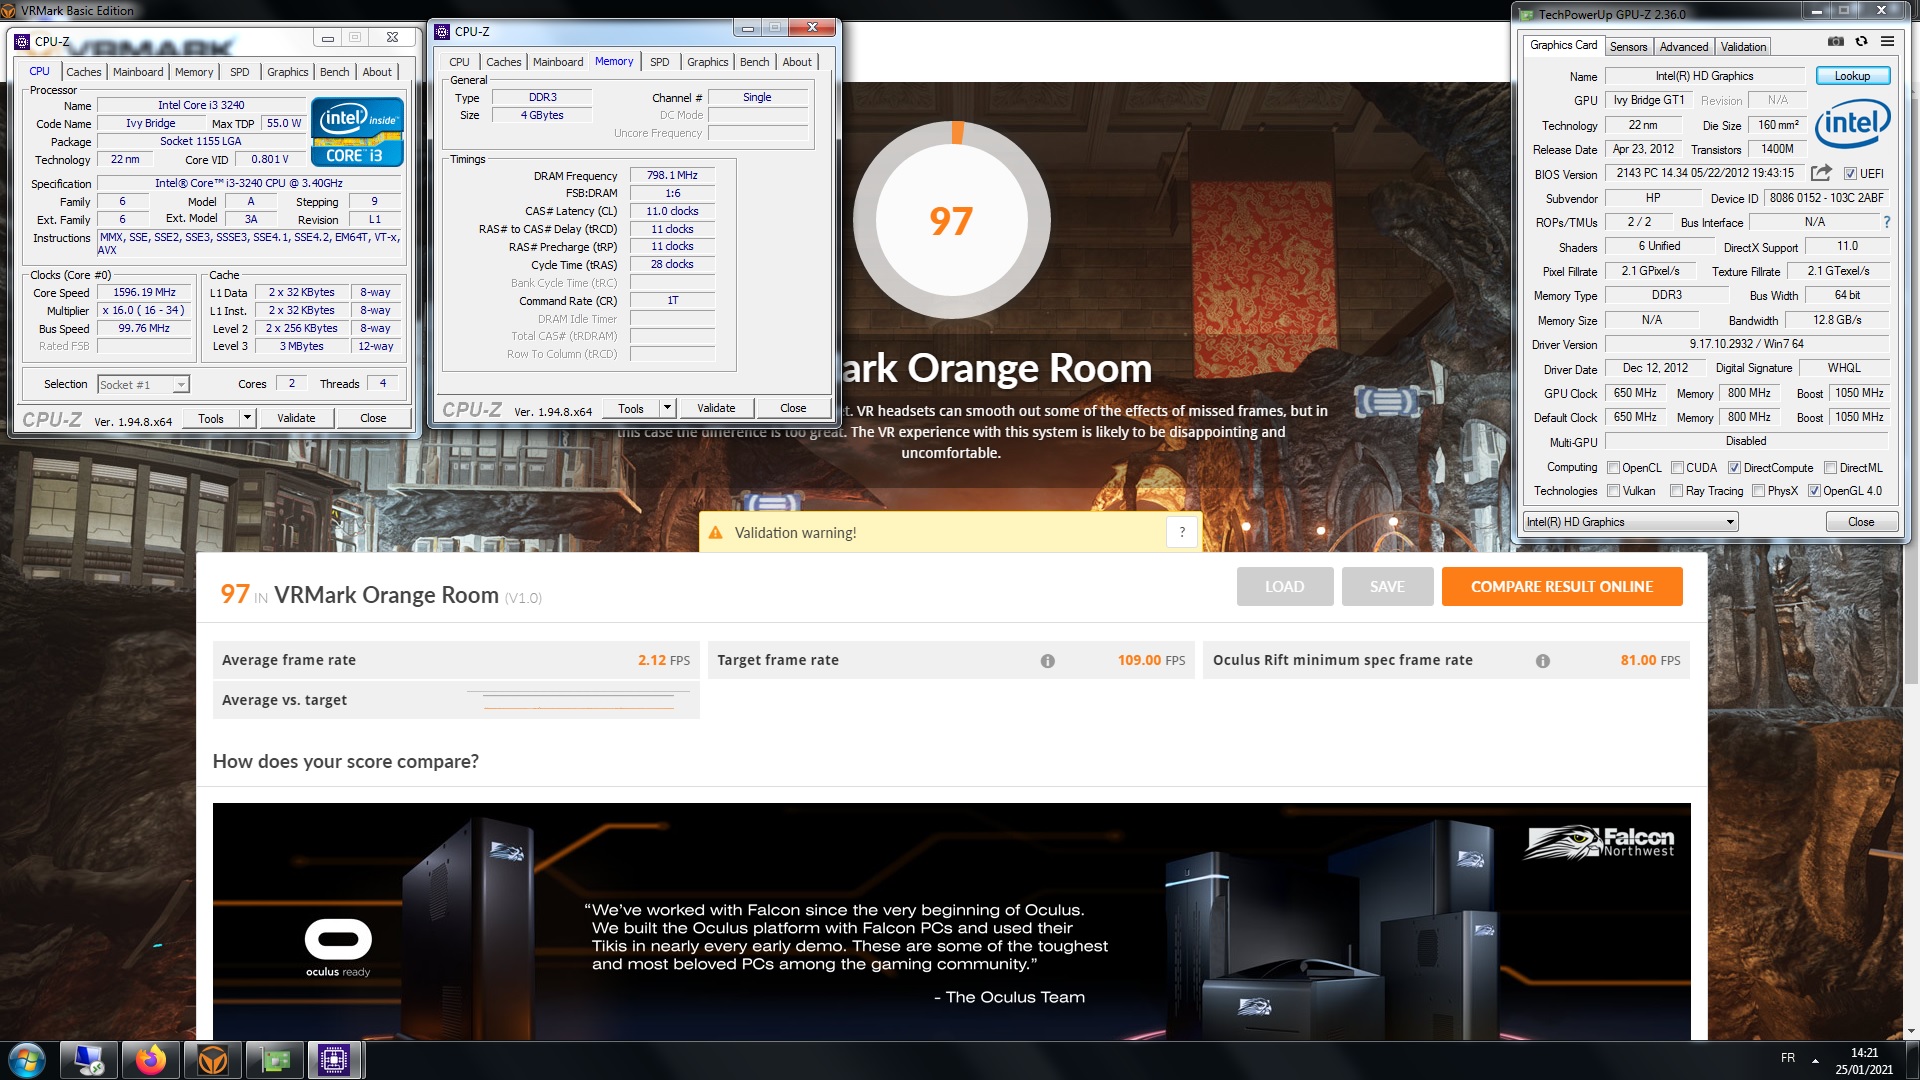Click the CPU-Z title bar icon of Memory window

443,31
